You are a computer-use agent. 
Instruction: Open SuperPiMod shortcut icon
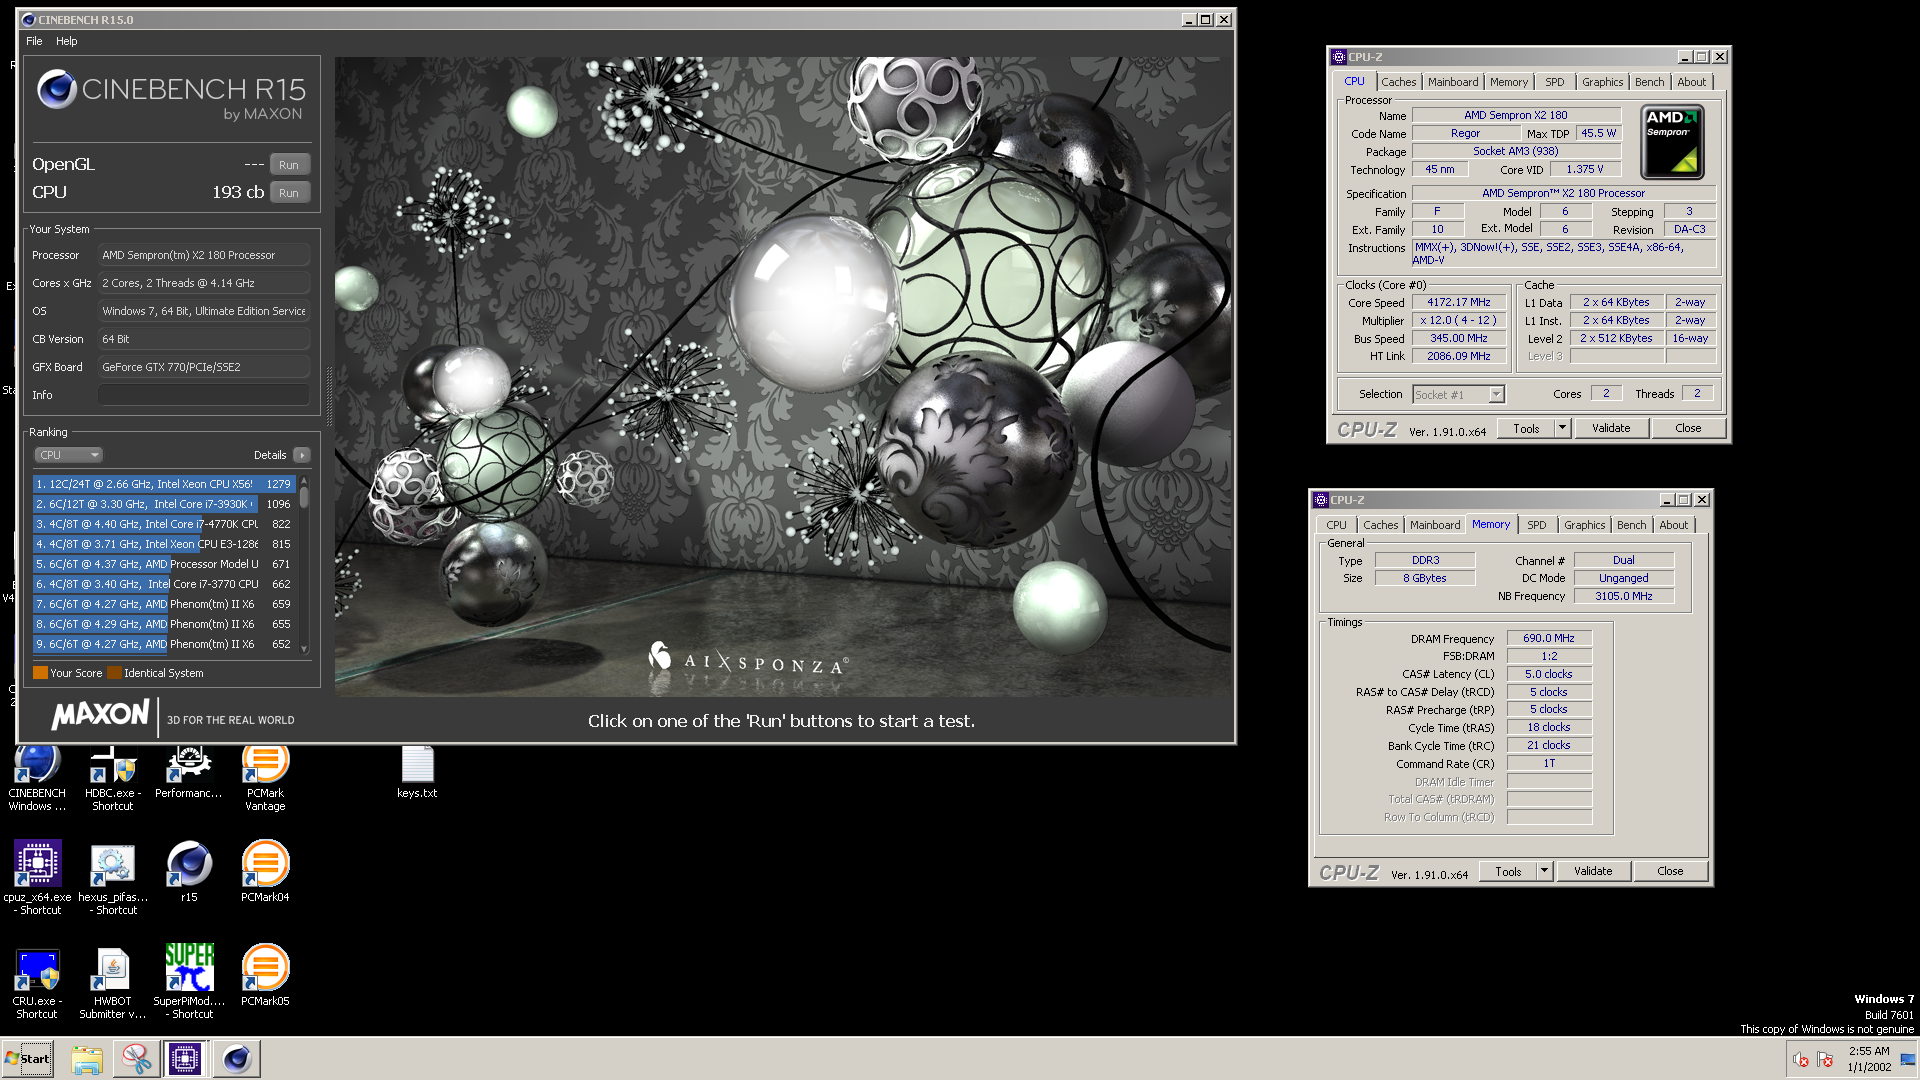point(188,982)
